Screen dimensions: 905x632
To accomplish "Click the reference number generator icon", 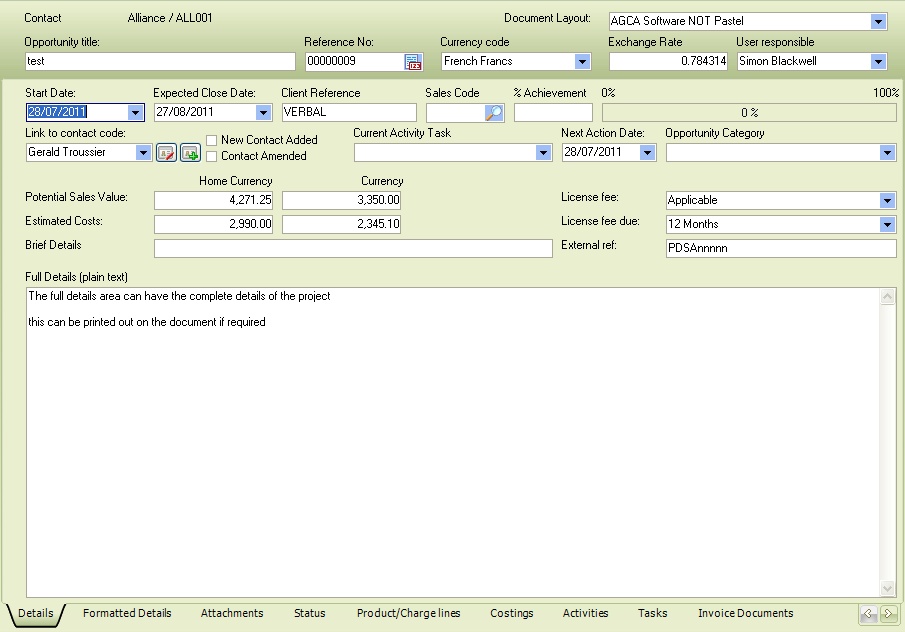I will tap(413, 62).
